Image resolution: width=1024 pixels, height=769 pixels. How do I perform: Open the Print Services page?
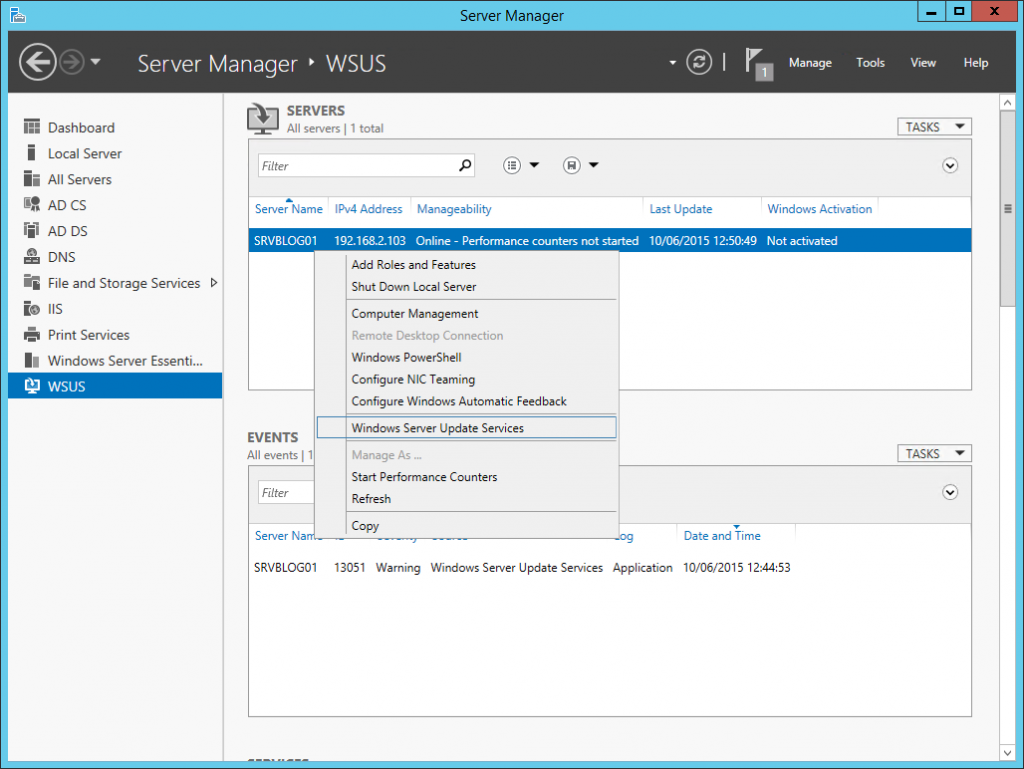pos(88,334)
